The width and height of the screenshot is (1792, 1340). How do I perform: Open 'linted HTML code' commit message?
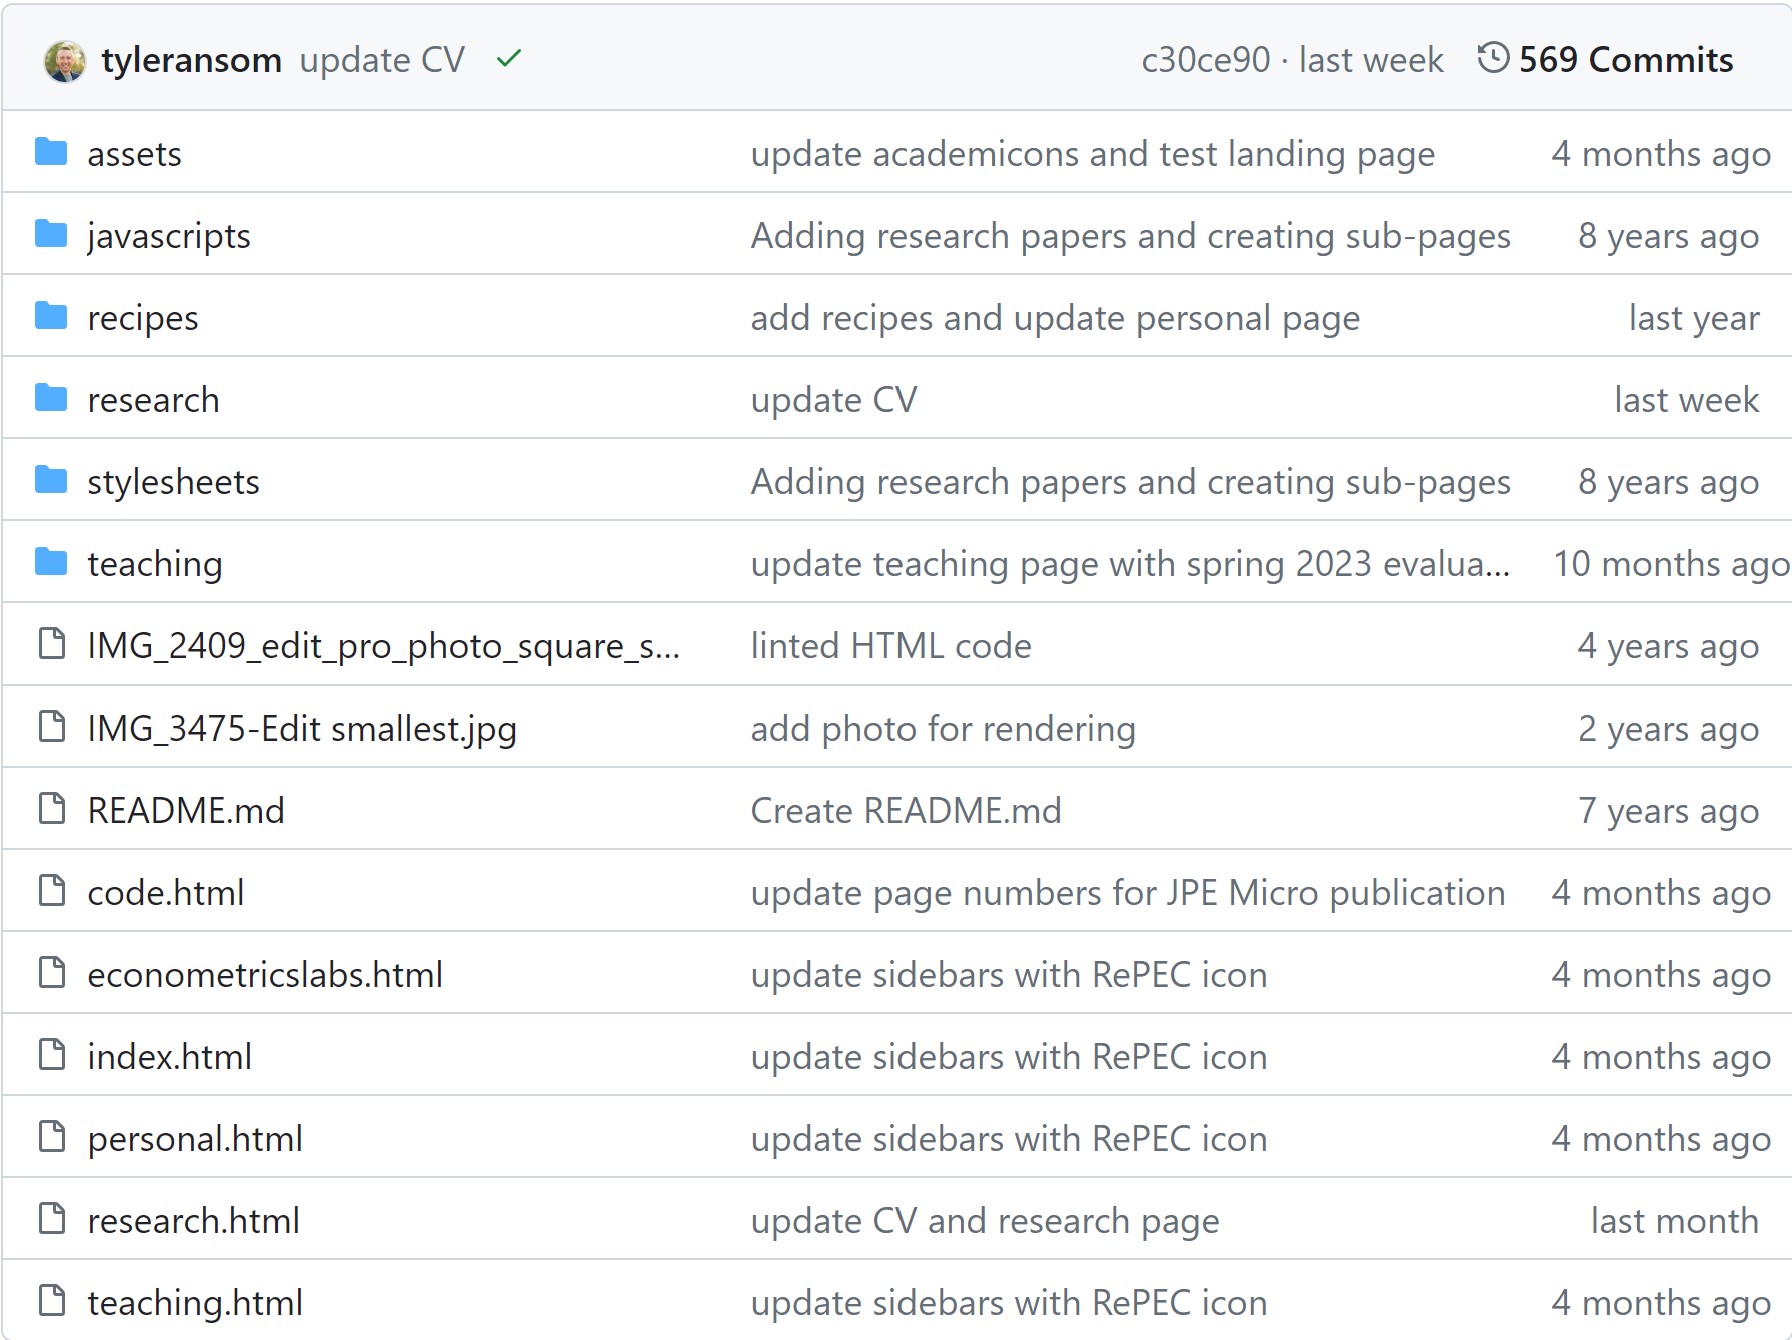pos(891,646)
